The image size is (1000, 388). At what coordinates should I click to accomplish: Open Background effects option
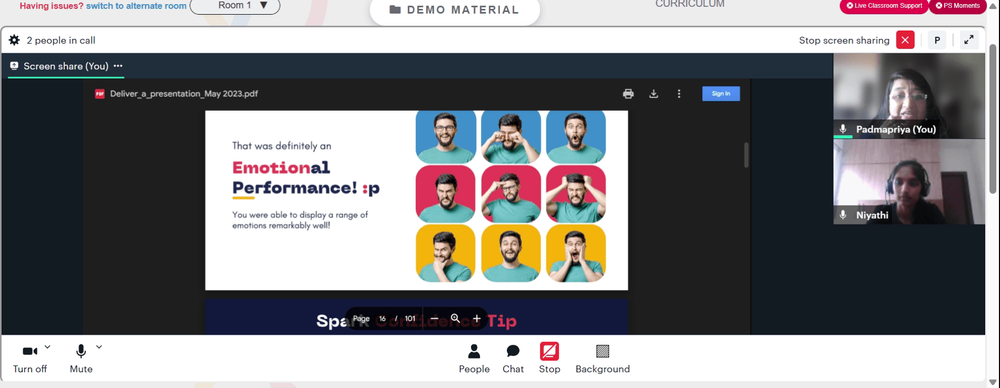tap(602, 359)
